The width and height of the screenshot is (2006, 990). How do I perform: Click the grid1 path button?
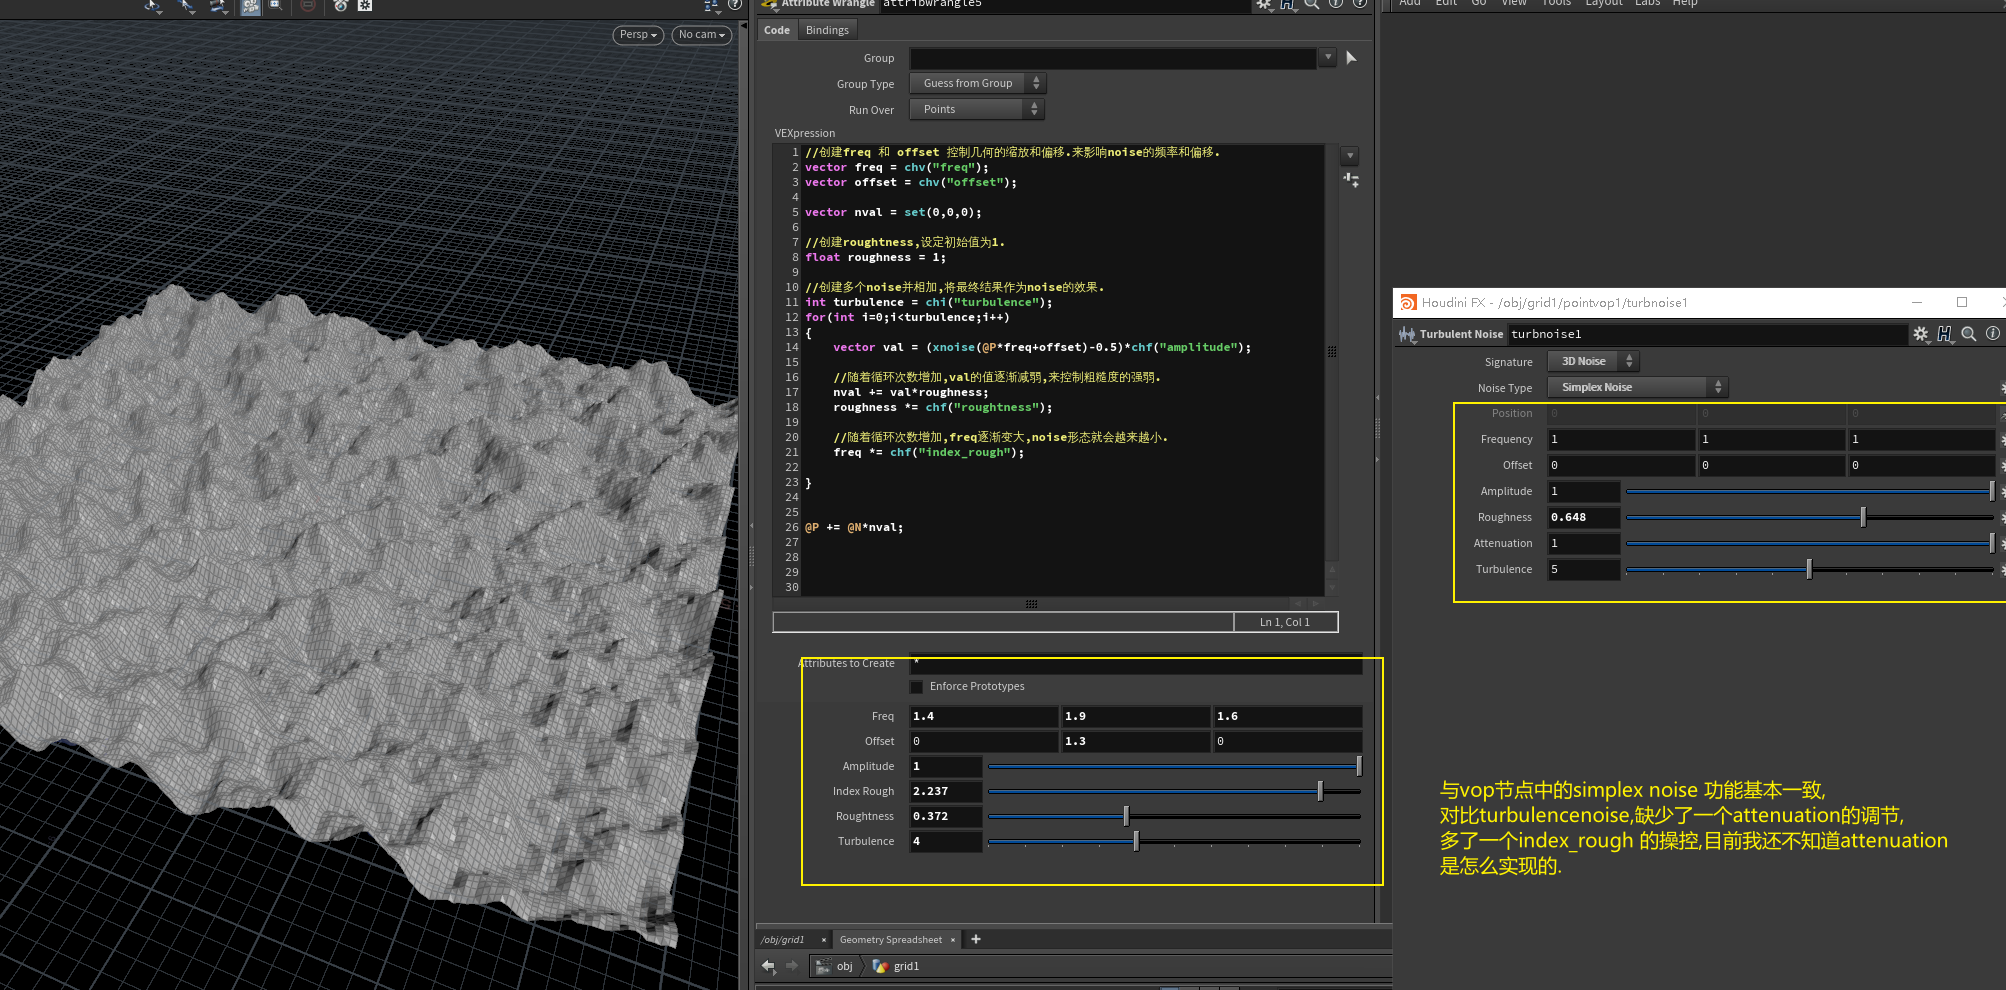tap(905, 966)
